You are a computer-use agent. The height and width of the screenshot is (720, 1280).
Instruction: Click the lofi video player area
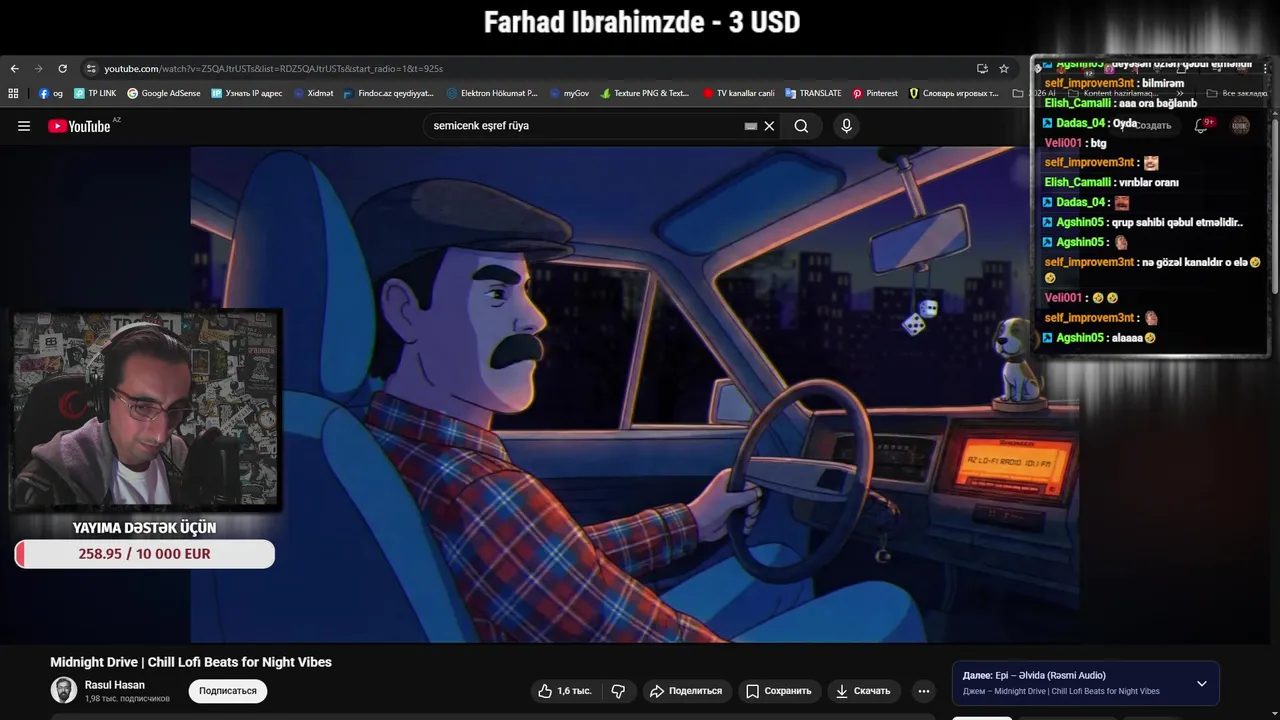[x=634, y=395]
